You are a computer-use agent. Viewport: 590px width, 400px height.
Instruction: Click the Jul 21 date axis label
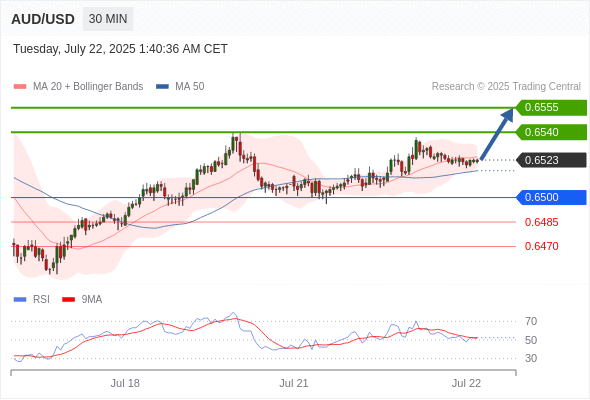pyautogui.click(x=293, y=383)
